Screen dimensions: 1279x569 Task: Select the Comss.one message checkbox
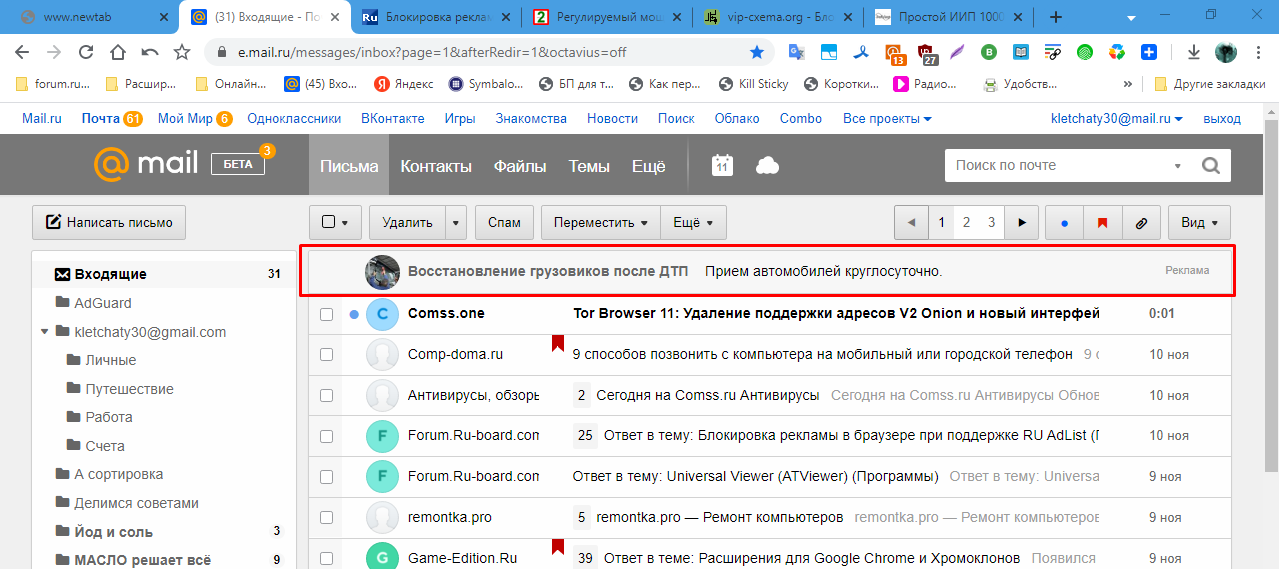pos(326,314)
